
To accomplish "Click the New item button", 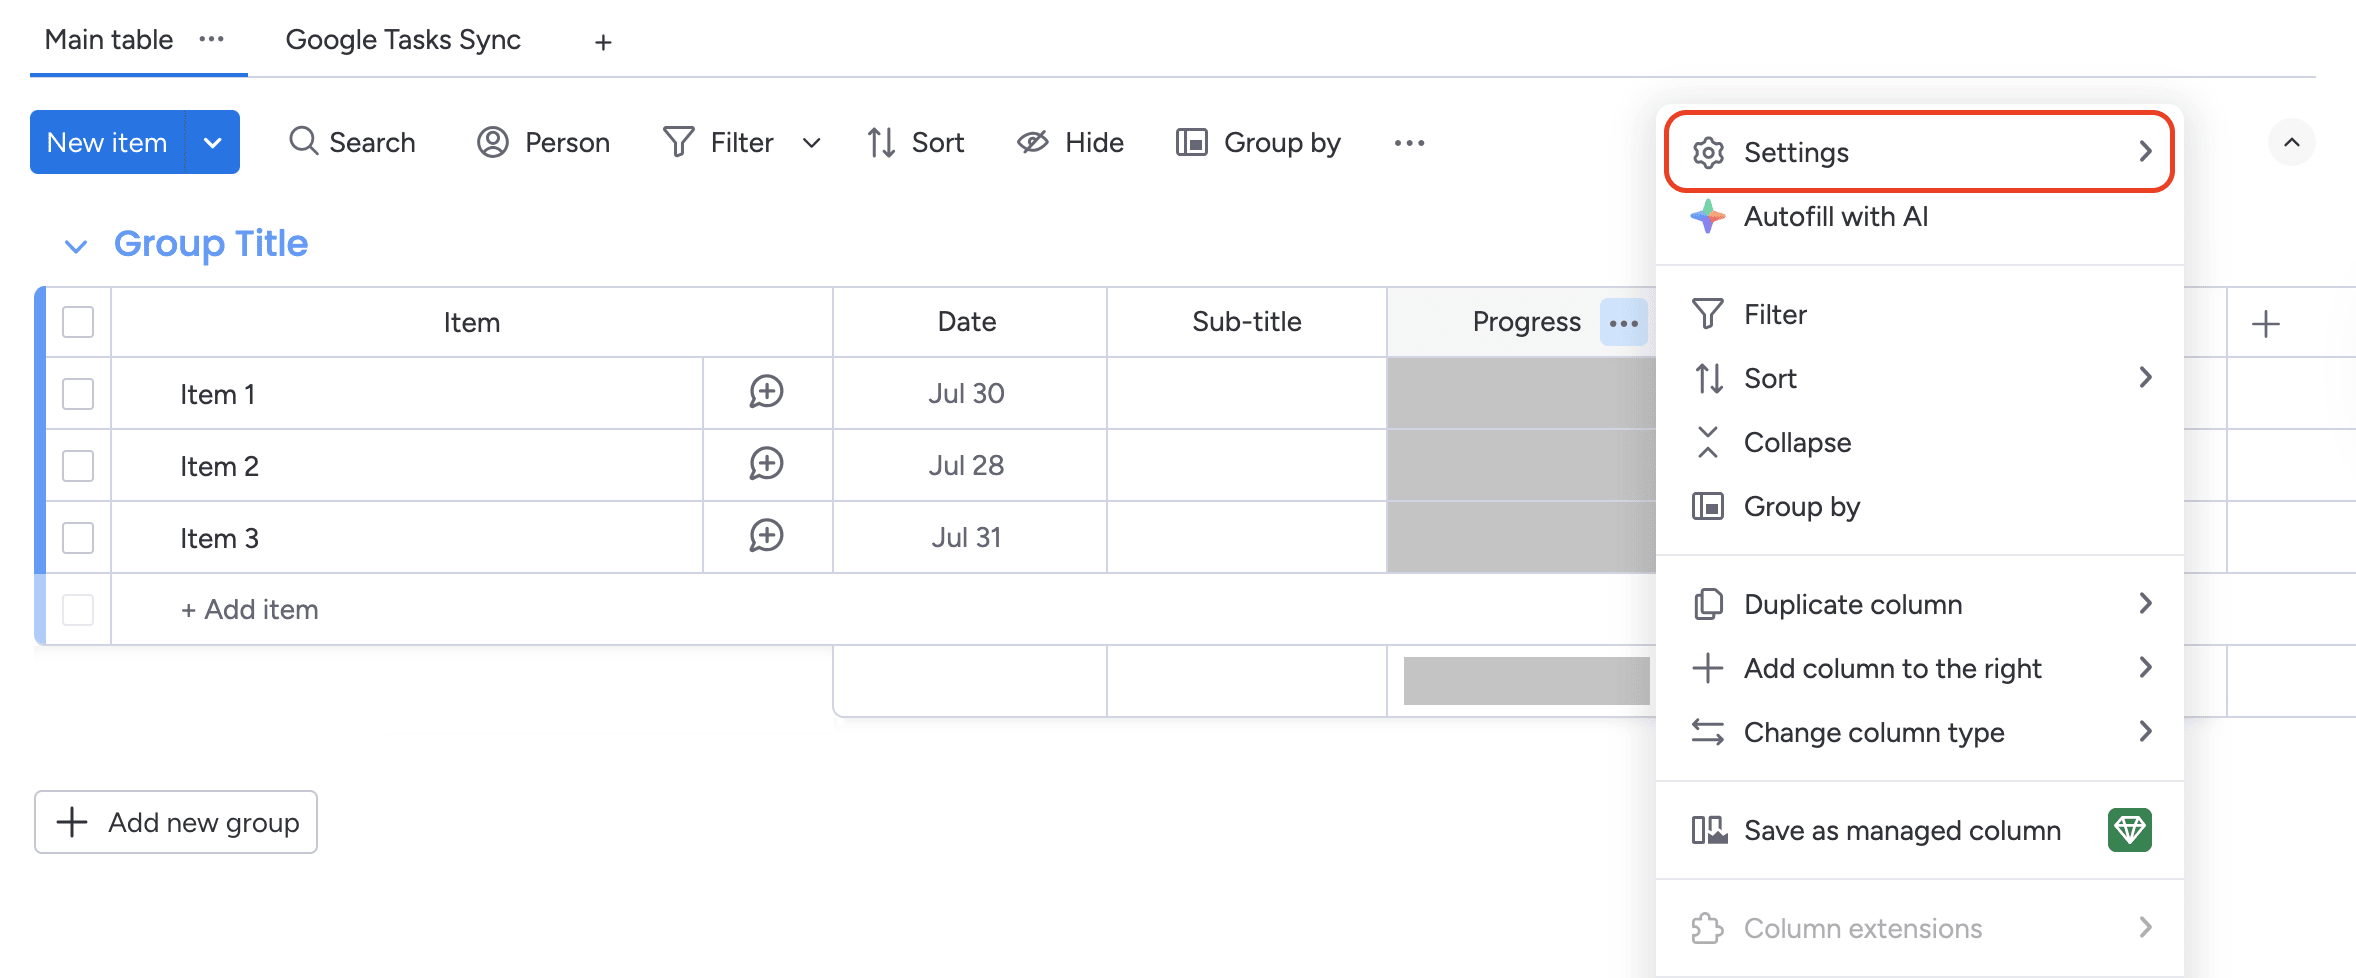I will click(x=107, y=142).
